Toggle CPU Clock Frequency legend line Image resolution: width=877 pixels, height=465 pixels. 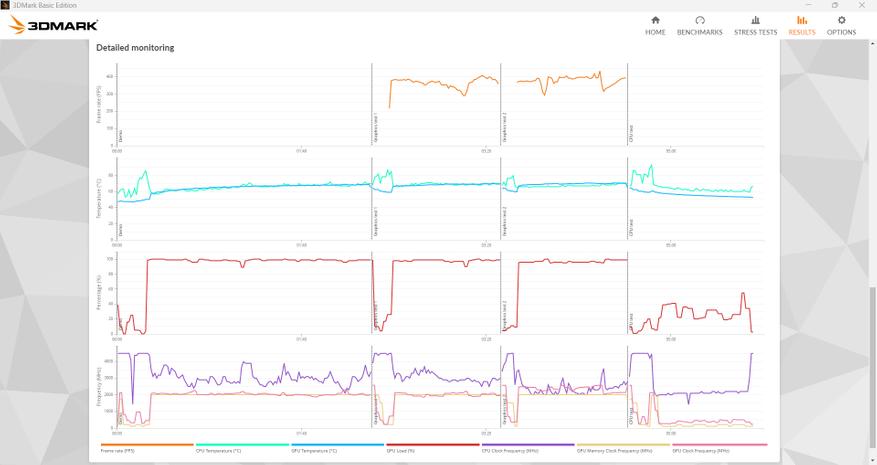click(x=528, y=448)
